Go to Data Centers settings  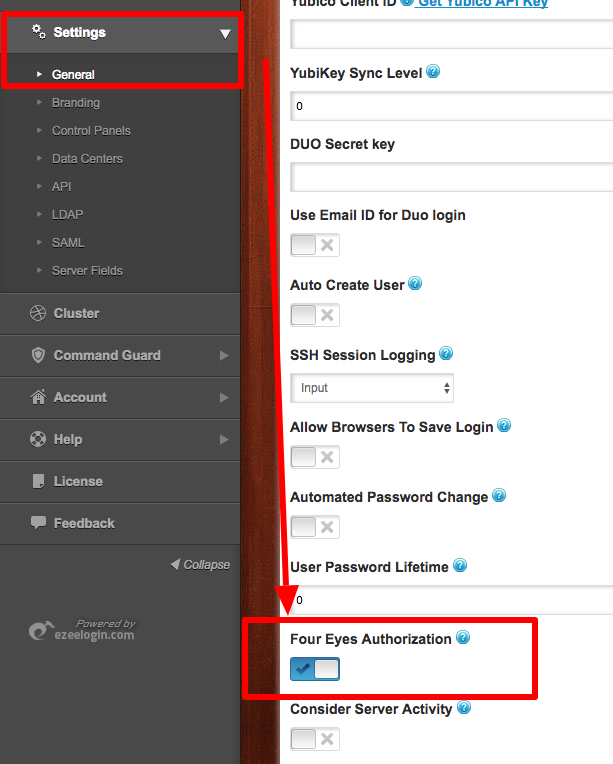(87, 159)
